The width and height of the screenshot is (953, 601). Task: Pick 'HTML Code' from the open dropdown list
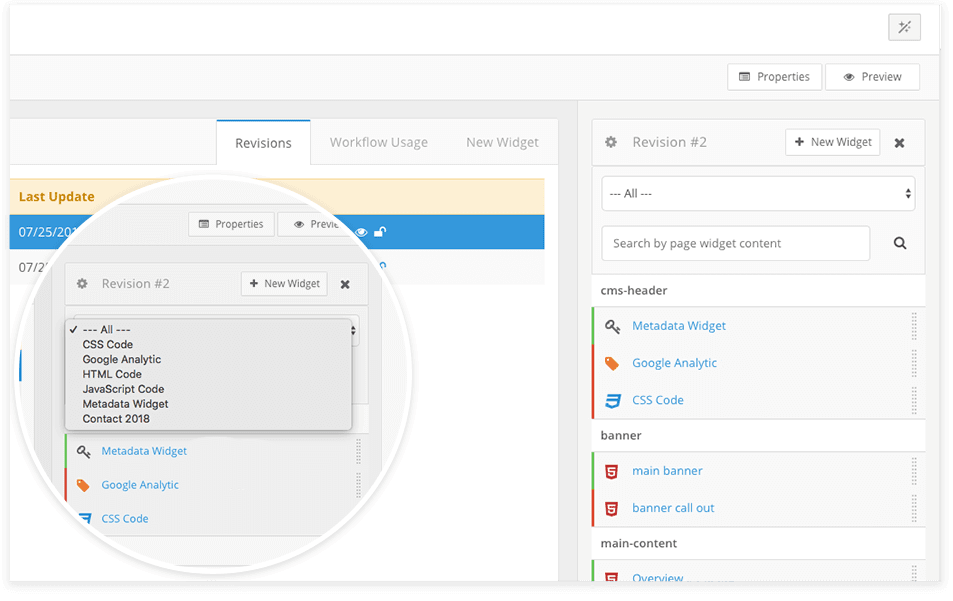point(112,374)
